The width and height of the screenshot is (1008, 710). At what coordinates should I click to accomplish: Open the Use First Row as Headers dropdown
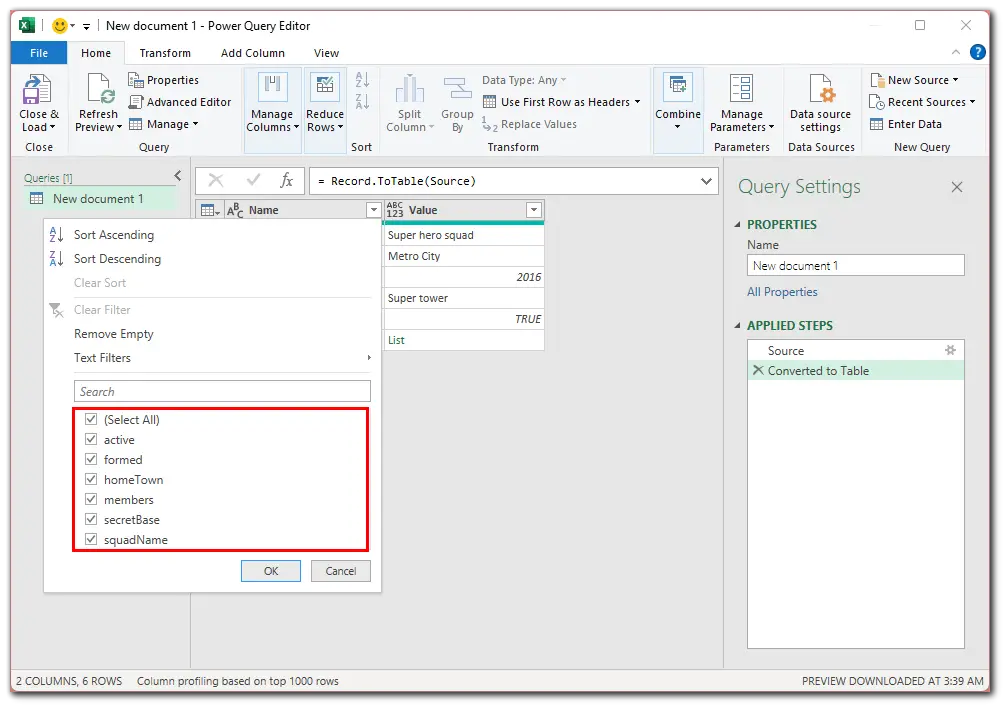tap(638, 102)
